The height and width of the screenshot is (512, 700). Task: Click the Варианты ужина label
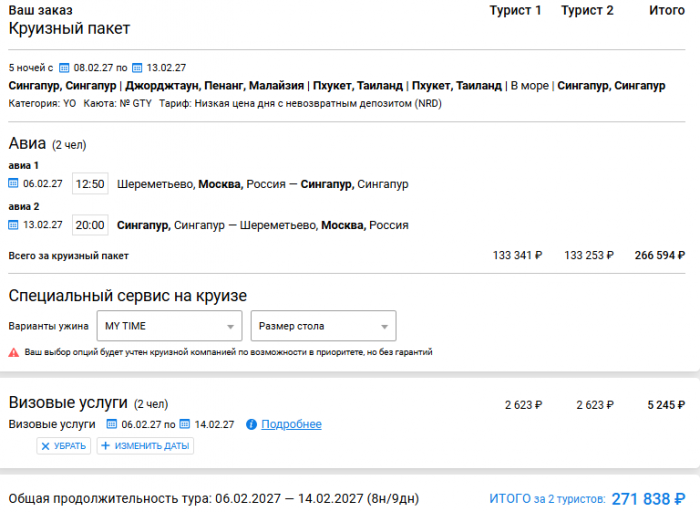[48, 326]
